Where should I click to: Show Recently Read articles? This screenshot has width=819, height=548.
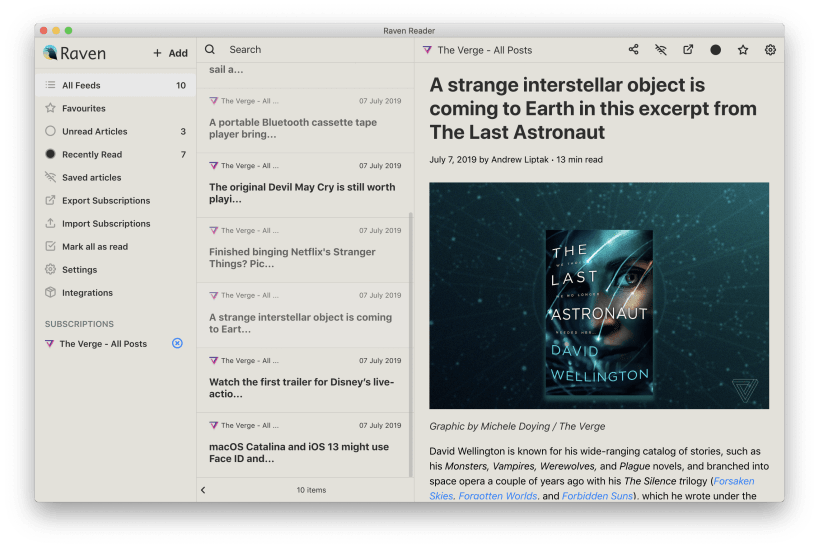coord(115,154)
